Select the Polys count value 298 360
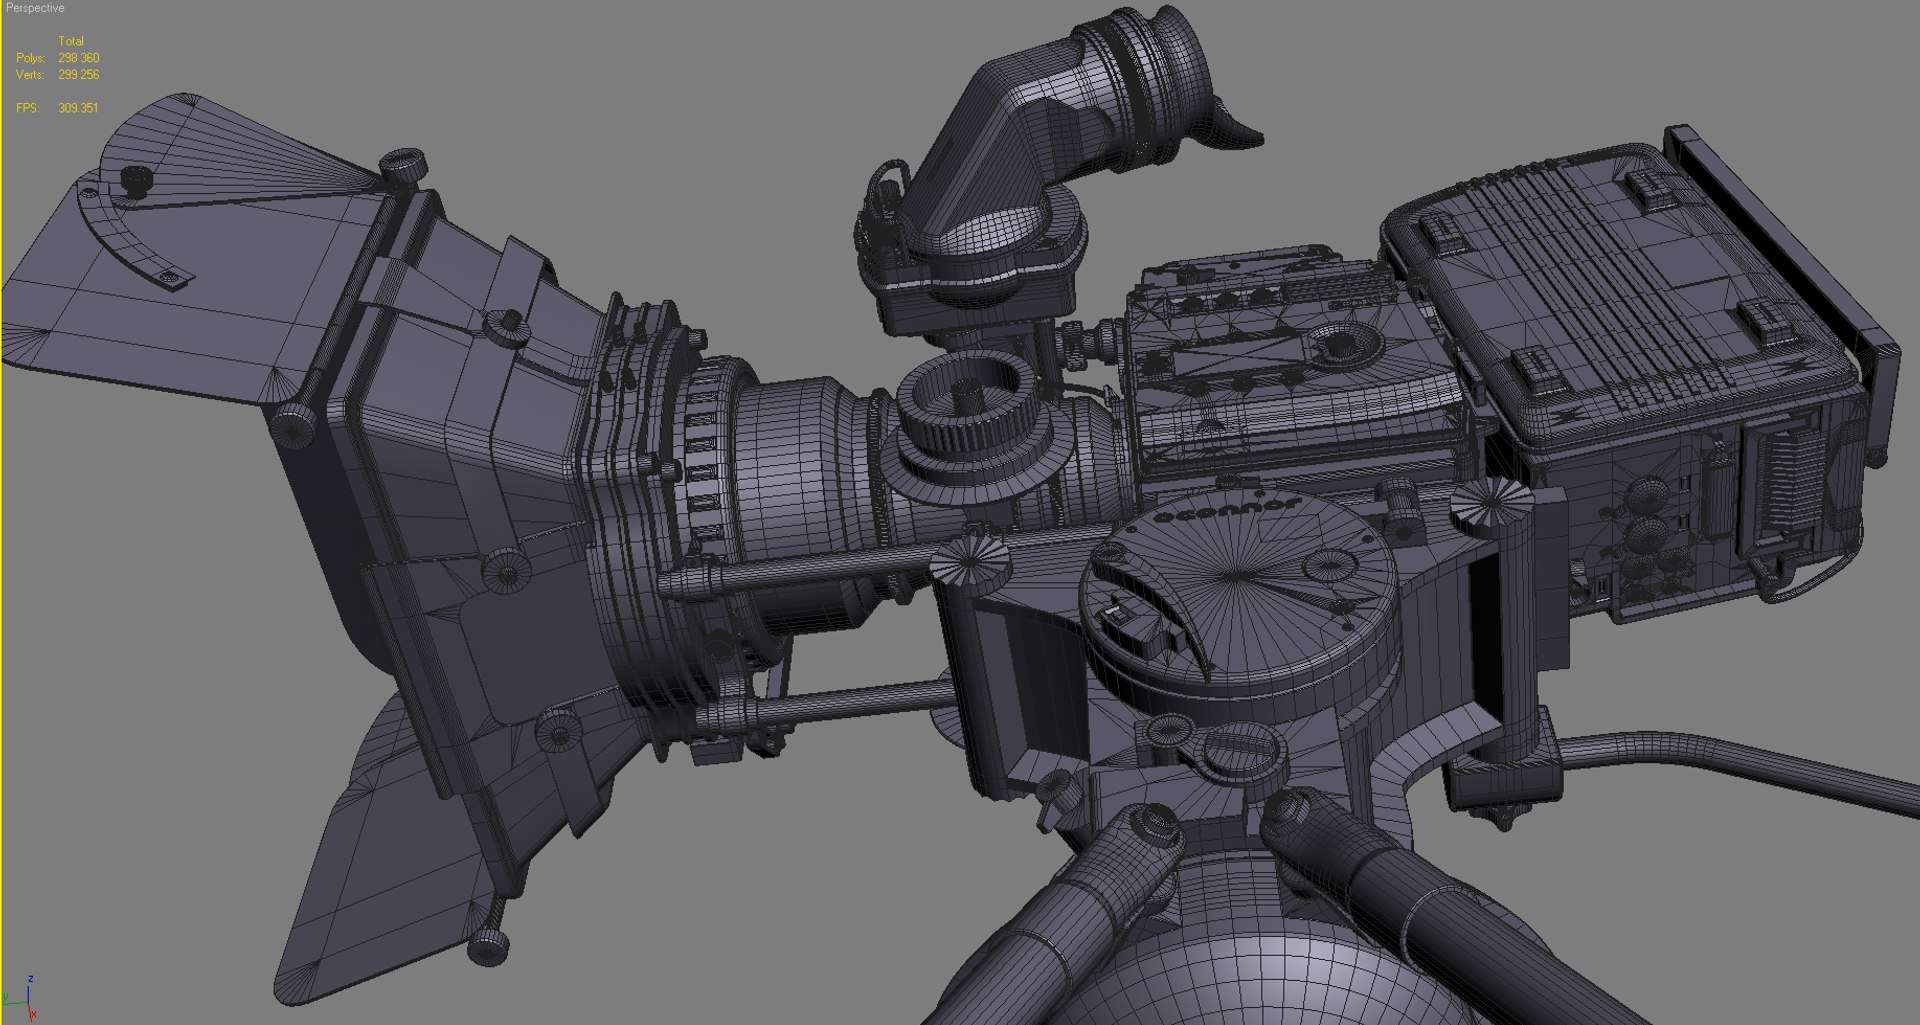 point(78,58)
